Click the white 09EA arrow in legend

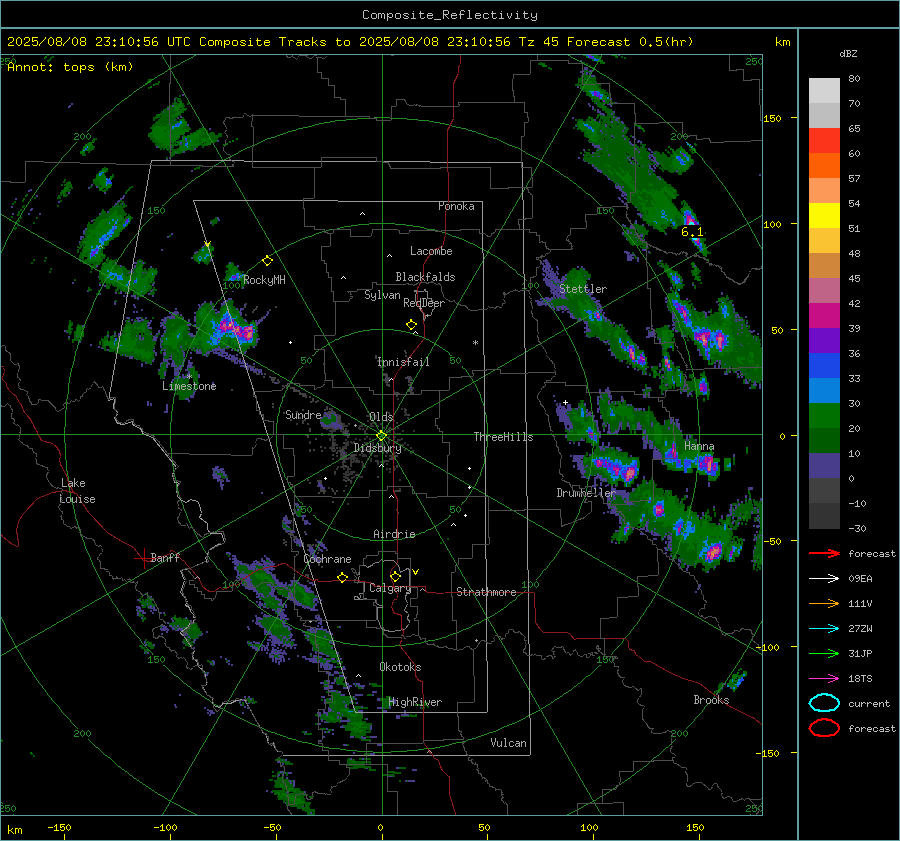[824, 579]
